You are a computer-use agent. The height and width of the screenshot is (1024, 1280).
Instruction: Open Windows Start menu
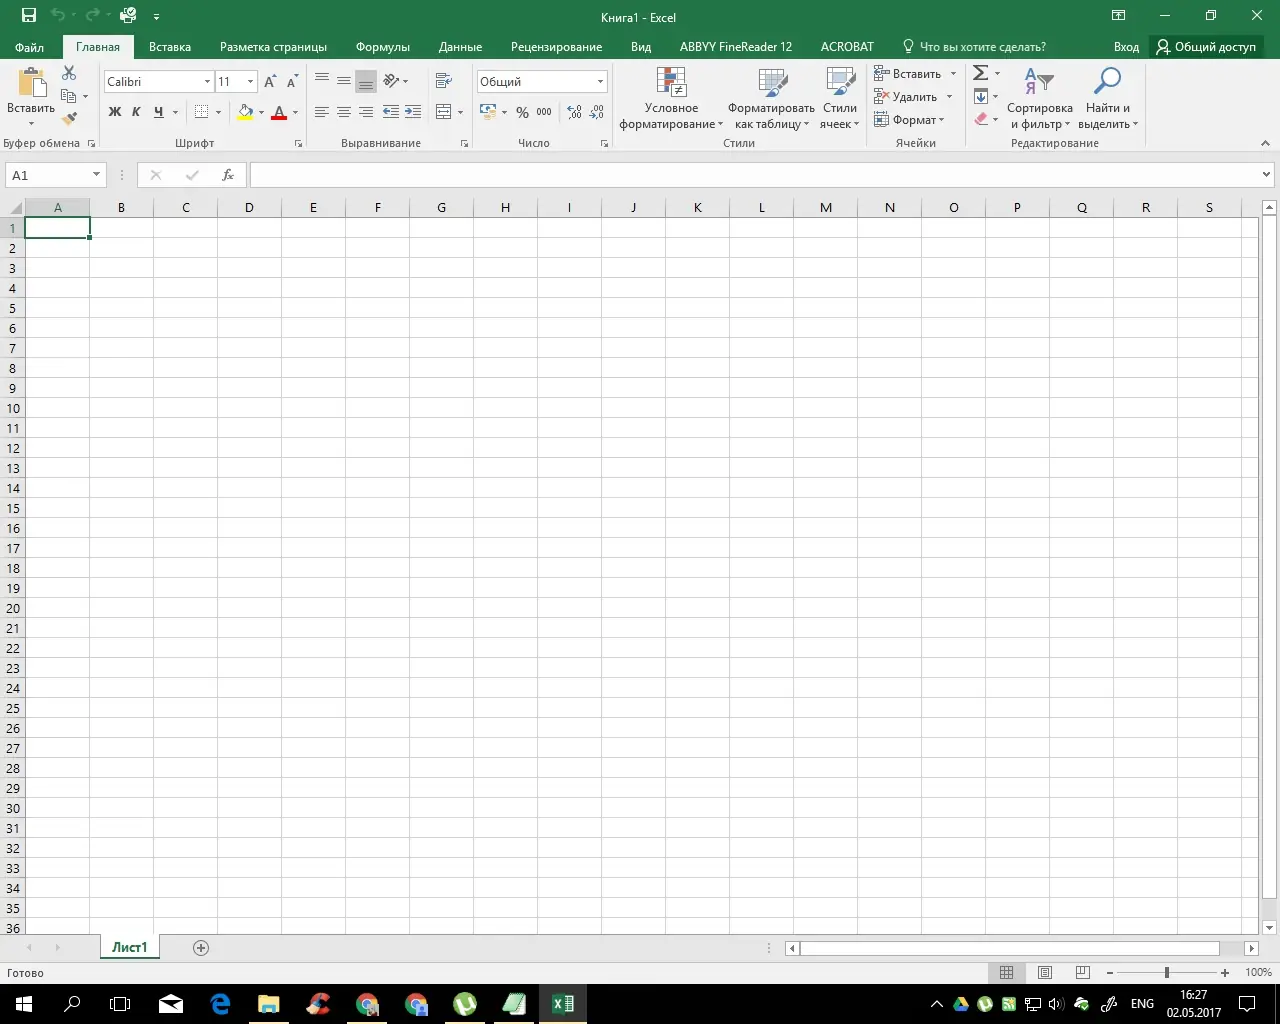click(x=24, y=1004)
